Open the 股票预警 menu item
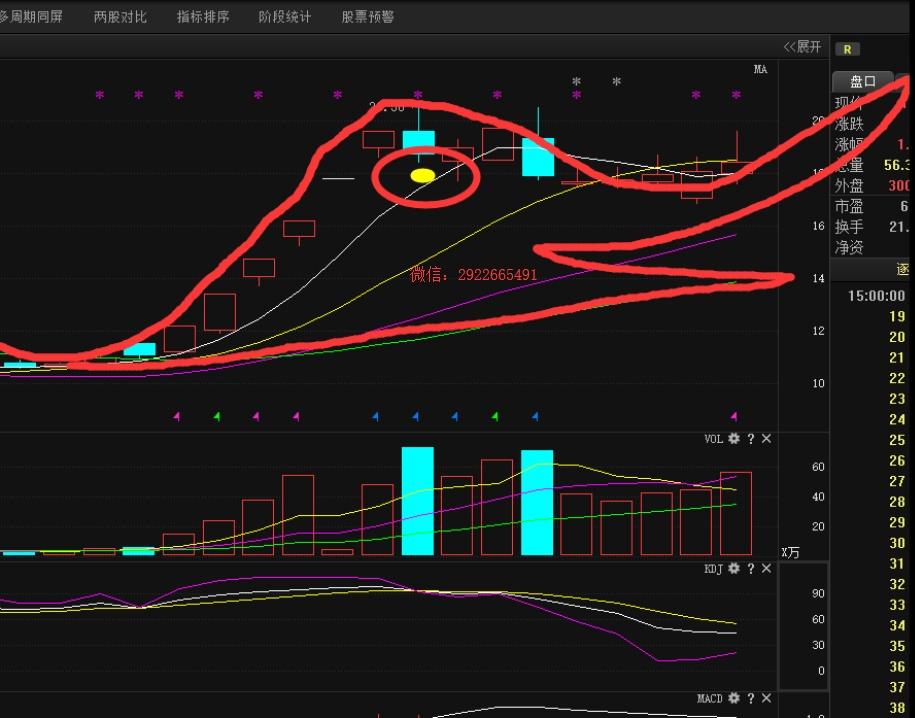 [368, 16]
